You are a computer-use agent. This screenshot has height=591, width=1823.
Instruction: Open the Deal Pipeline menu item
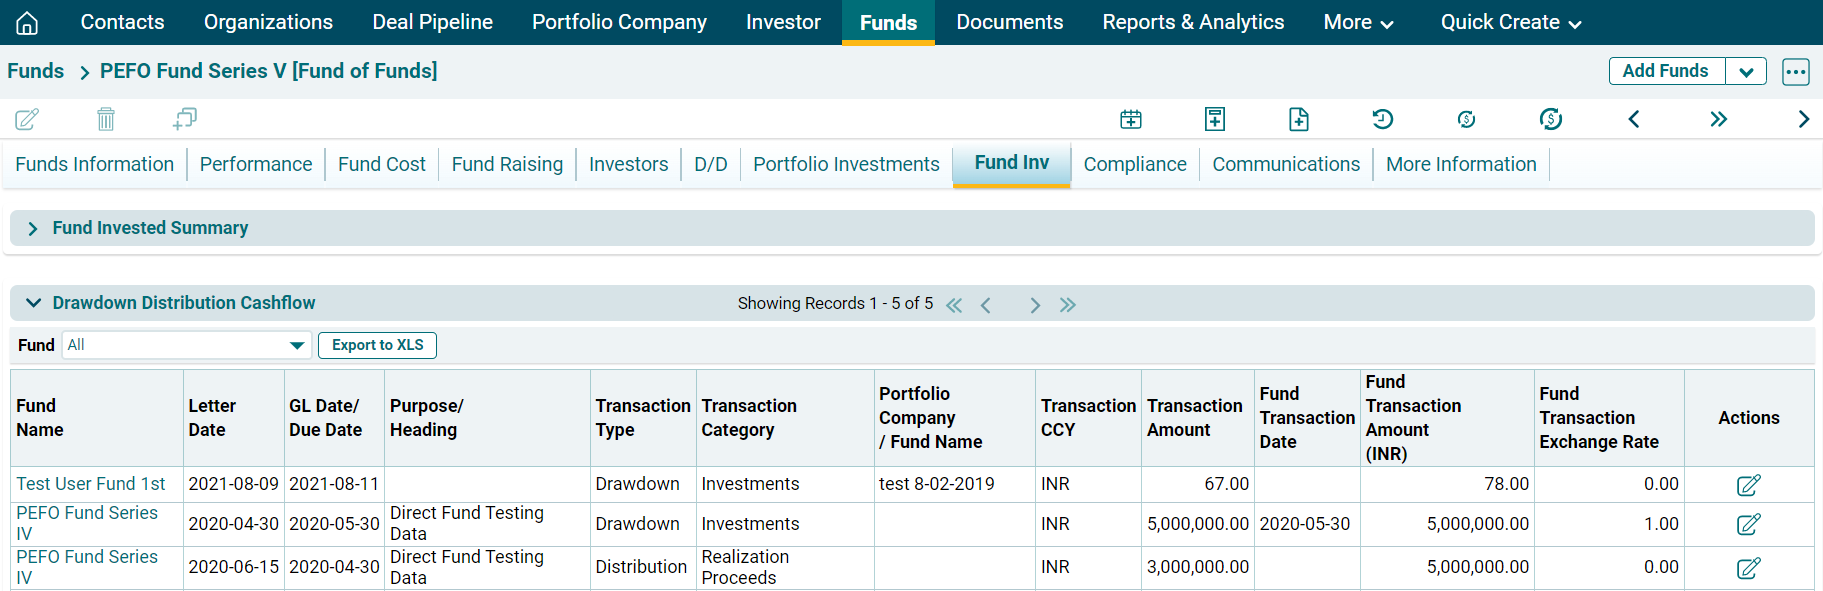pos(432,22)
